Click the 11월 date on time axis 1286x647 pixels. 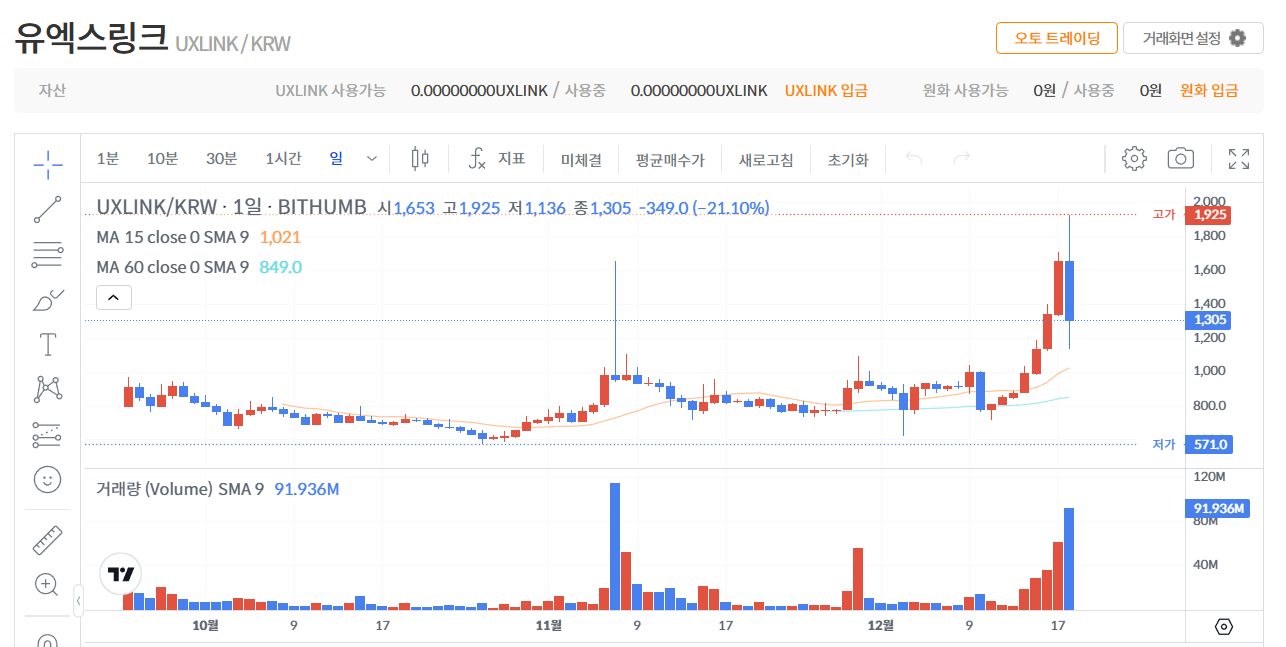[x=548, y=625]
